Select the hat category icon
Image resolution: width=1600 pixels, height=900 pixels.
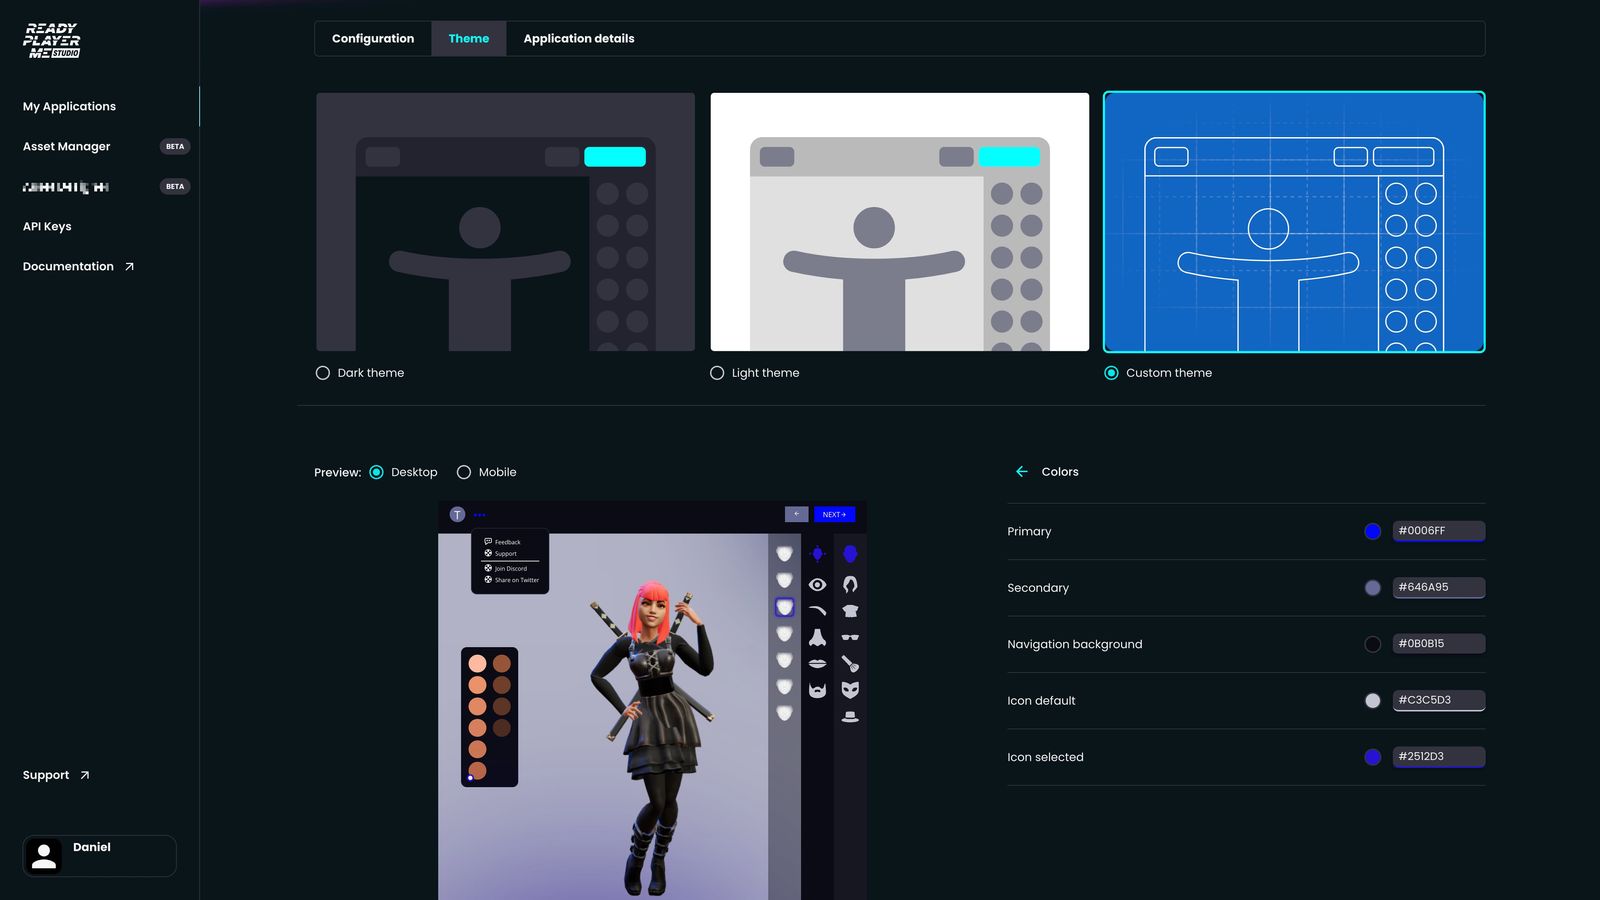pos(851,714)
